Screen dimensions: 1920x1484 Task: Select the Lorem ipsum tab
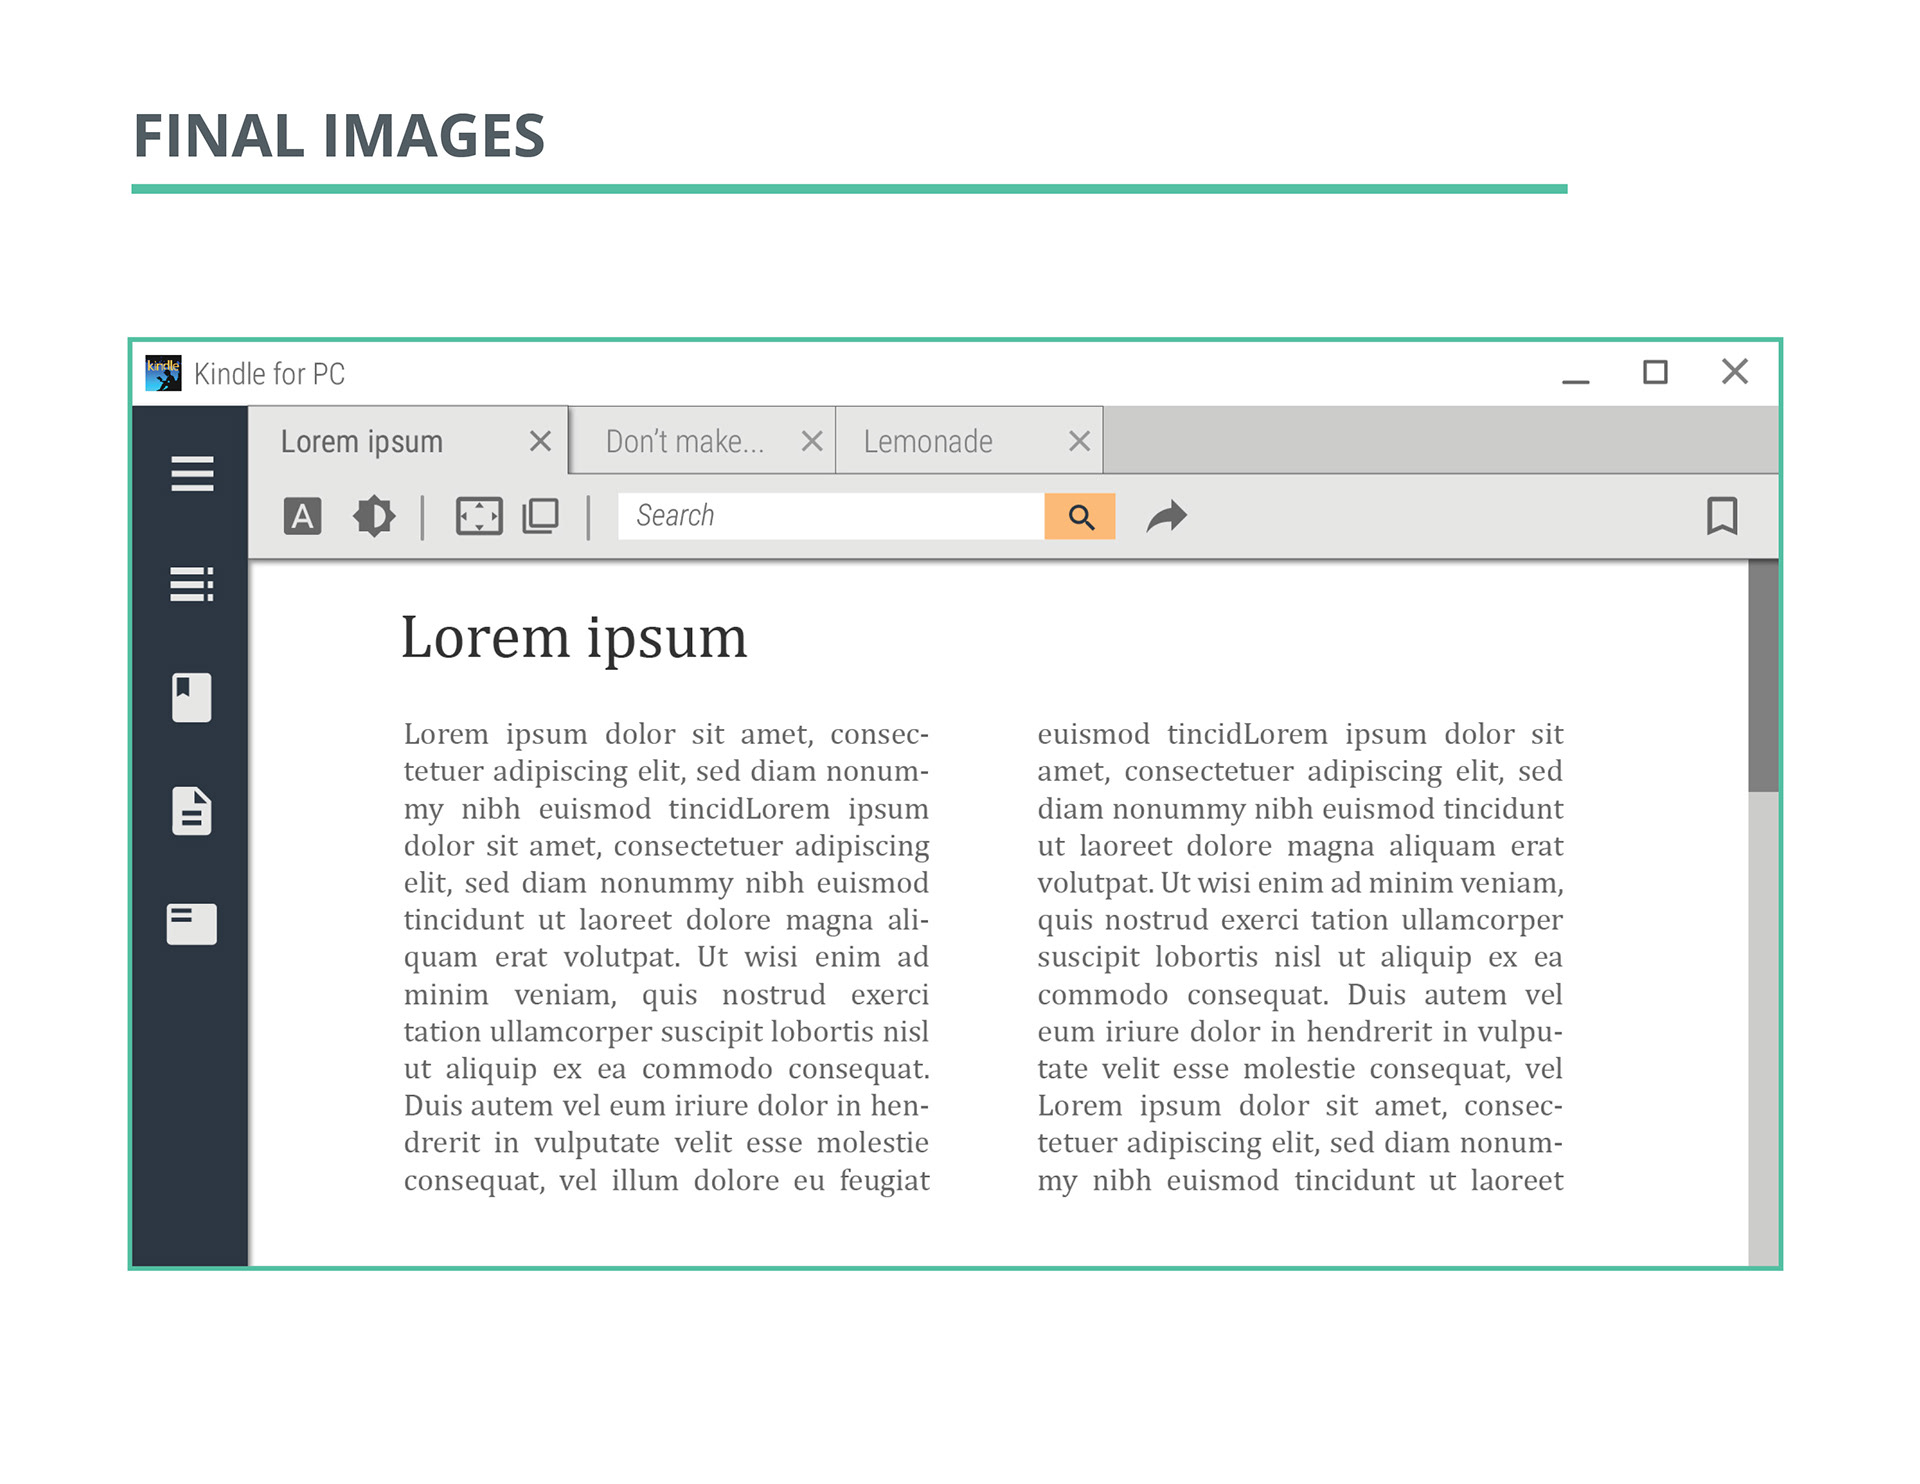point(362,441)
